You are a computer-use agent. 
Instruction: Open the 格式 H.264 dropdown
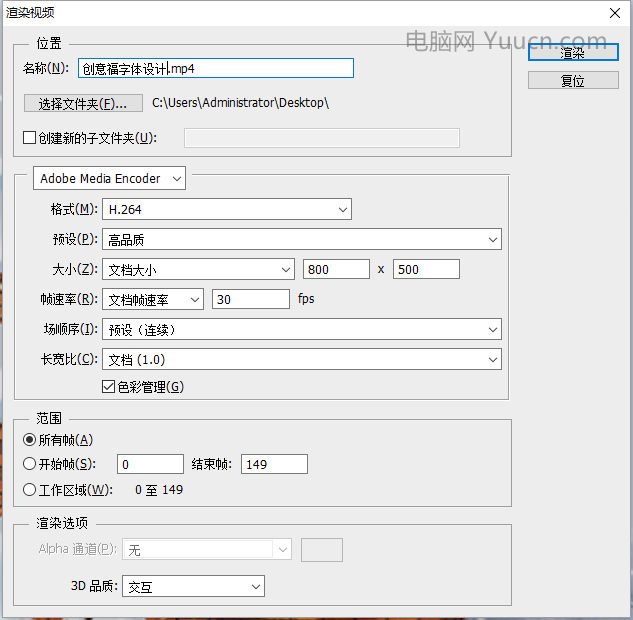[227, 209]
